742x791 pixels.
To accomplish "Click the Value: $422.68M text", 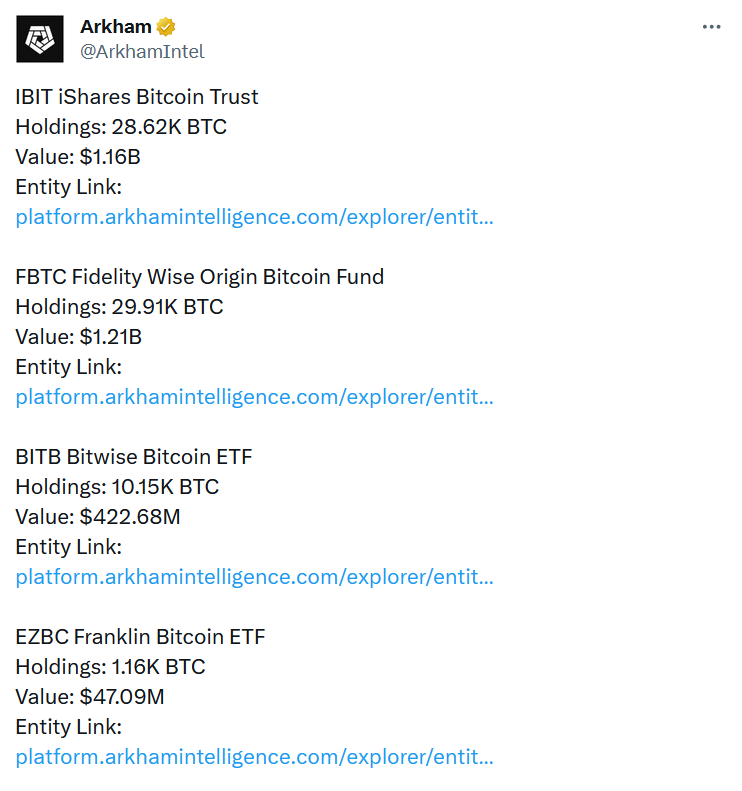I will click(x=98, y=517).
